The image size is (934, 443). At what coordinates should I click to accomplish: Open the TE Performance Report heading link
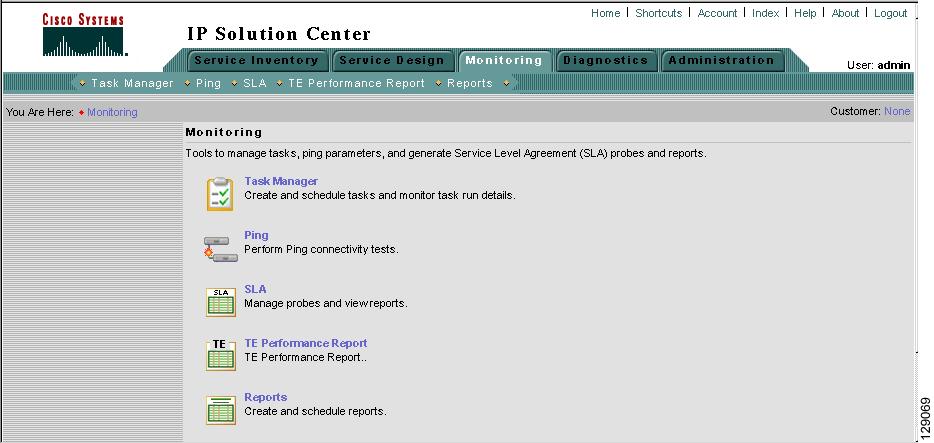306,343
